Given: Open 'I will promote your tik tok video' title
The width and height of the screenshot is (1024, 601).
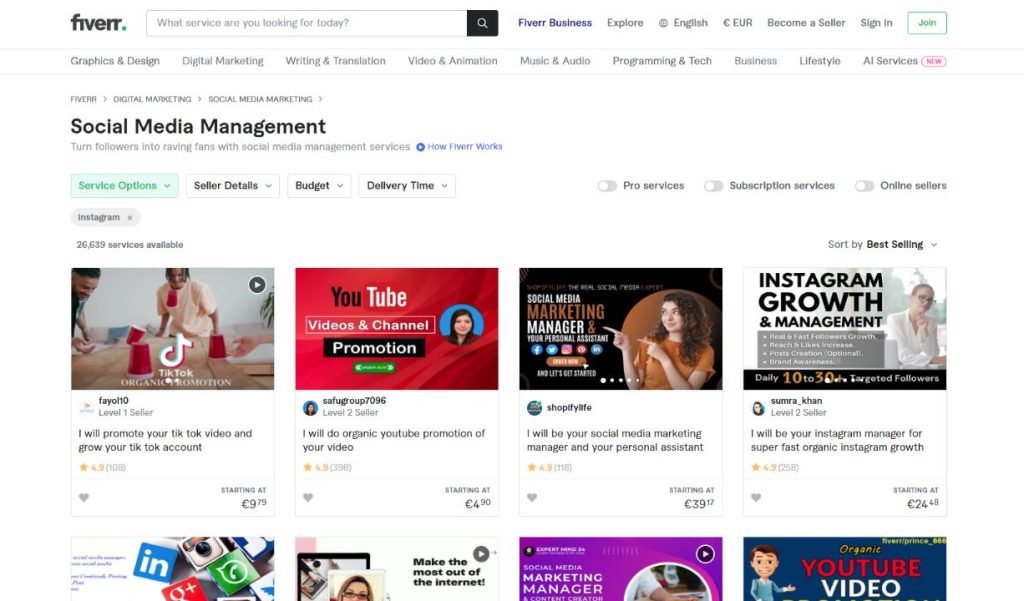Looking at the screenshot, I should click(165, 440).
